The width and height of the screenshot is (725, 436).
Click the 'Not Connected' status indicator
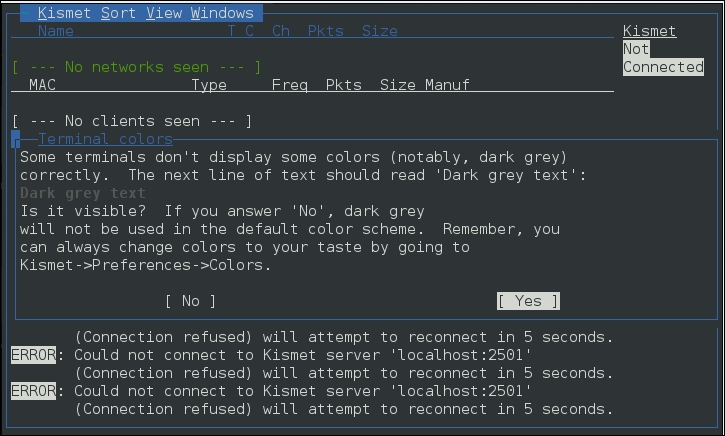point(663,58)
